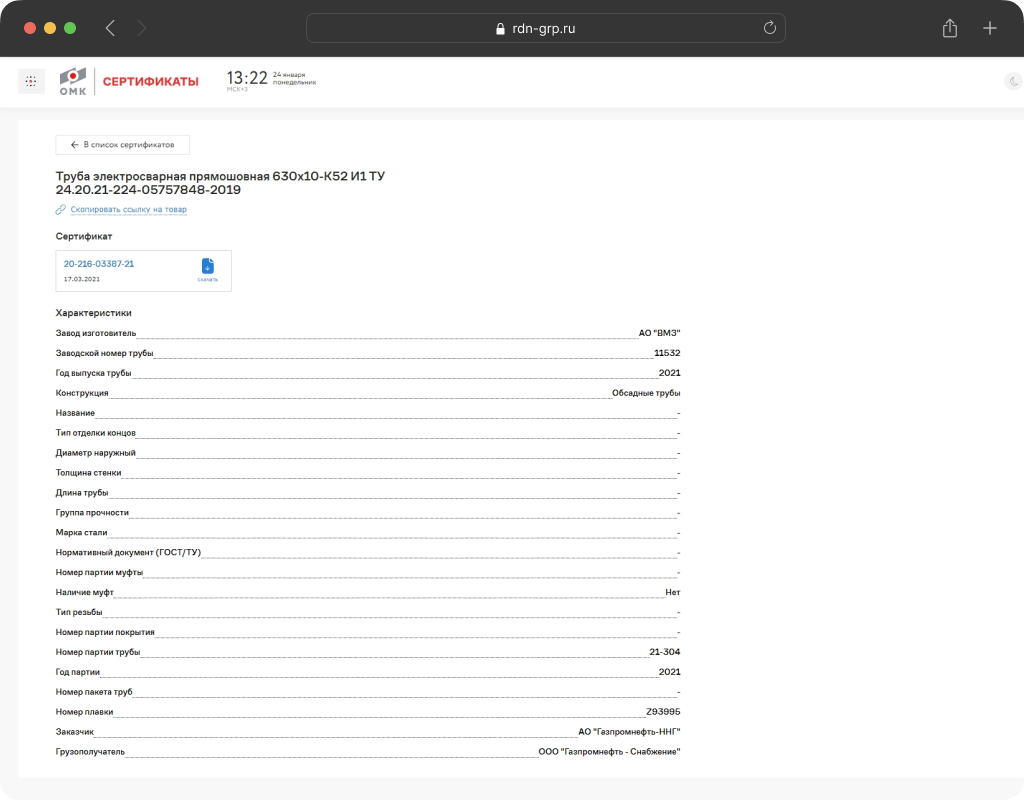The width and height of the screenshot is (1024, 800).
Task: Select the customer value АО Газпромнефть-ННГ
Action: [630, 732]
